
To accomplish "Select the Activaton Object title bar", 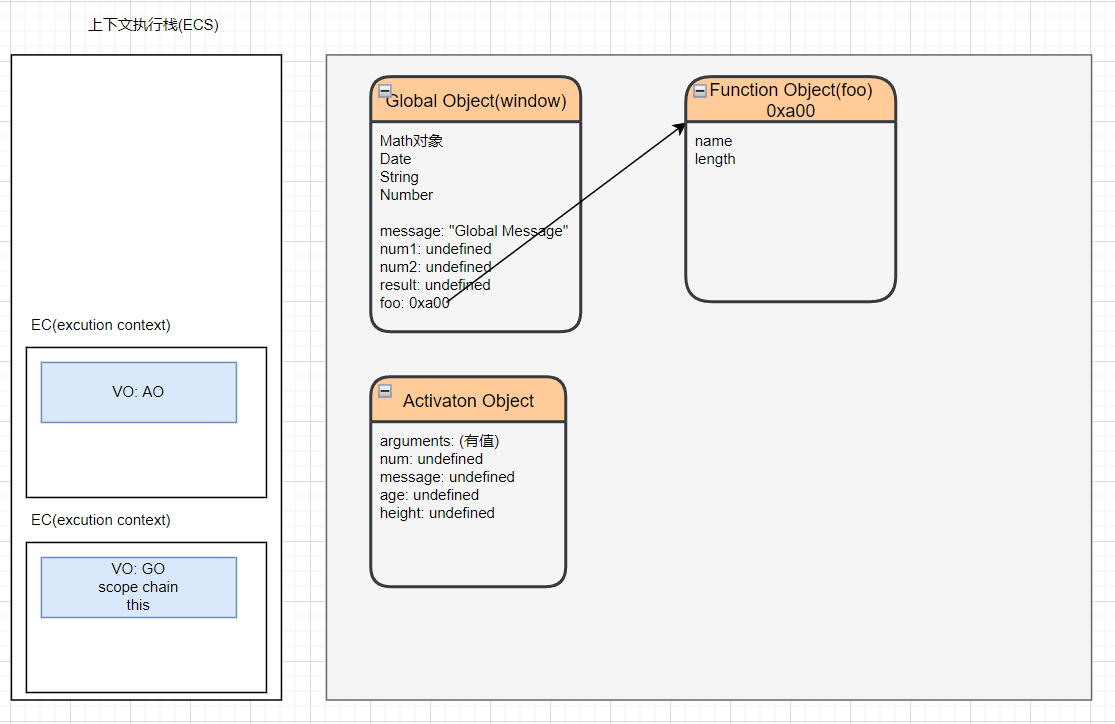I will [470, 401].
